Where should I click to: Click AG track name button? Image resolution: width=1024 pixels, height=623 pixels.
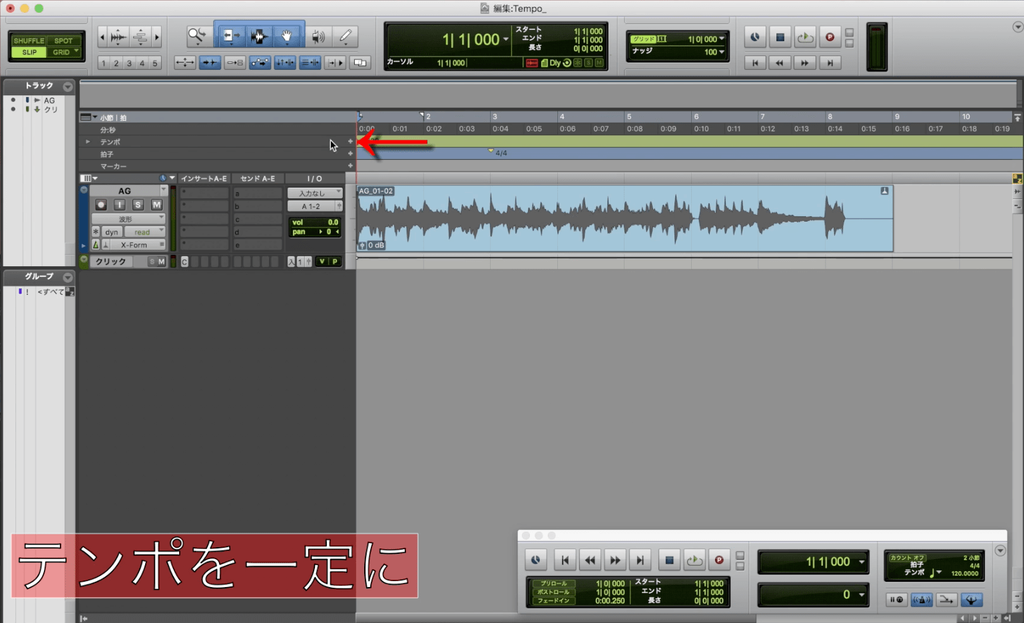point(125,191)
